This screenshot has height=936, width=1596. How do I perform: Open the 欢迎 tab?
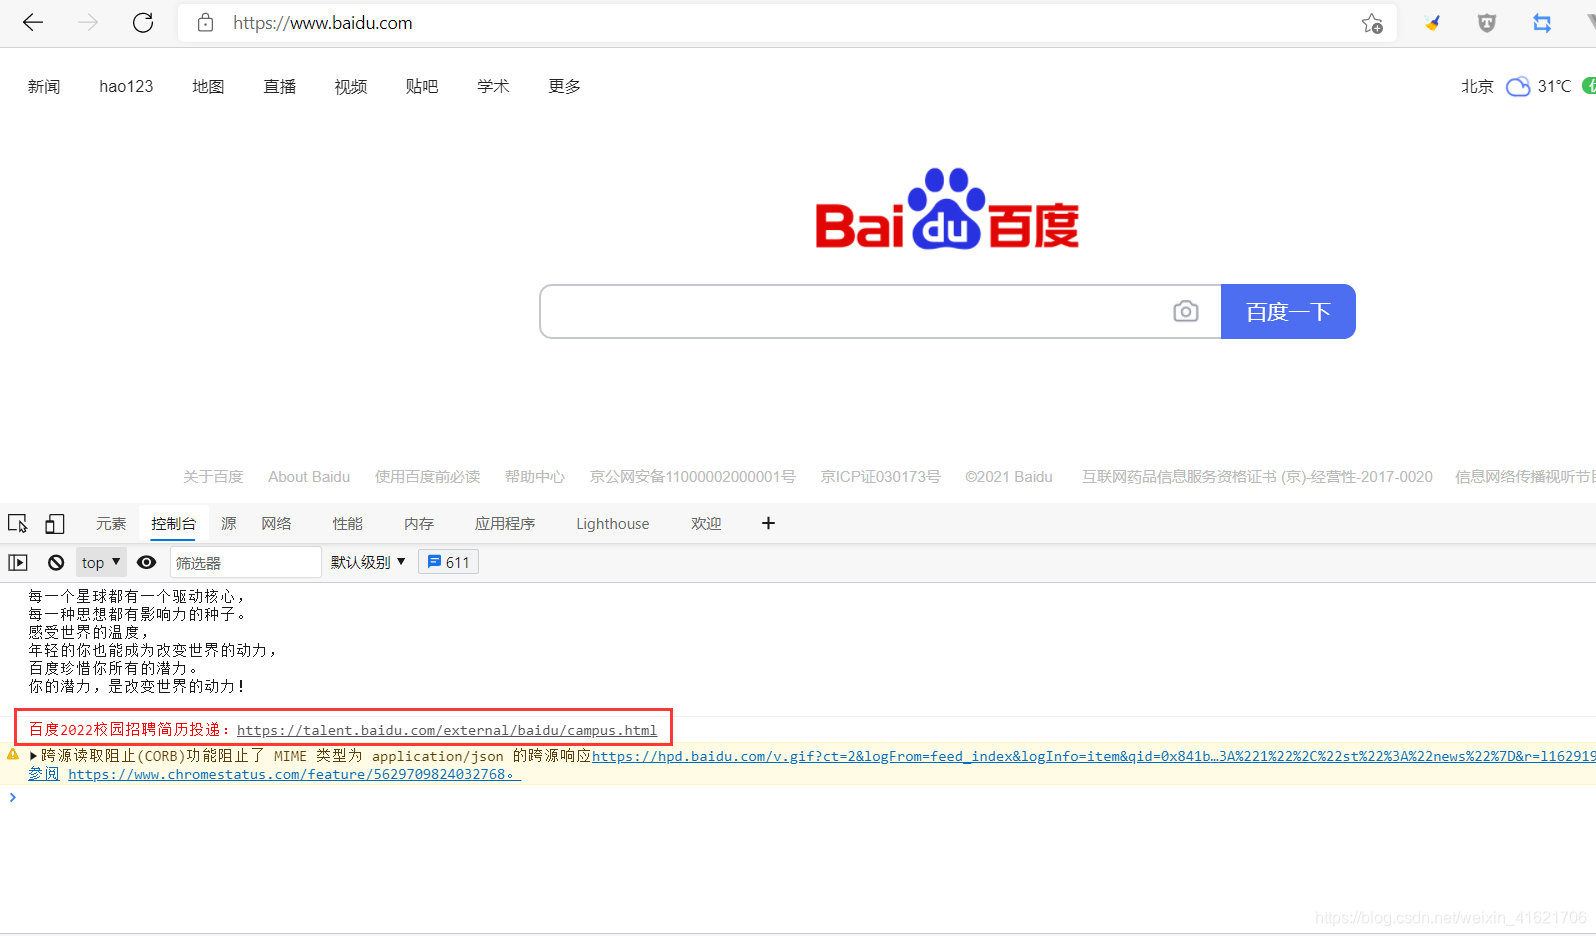(706, 523)
